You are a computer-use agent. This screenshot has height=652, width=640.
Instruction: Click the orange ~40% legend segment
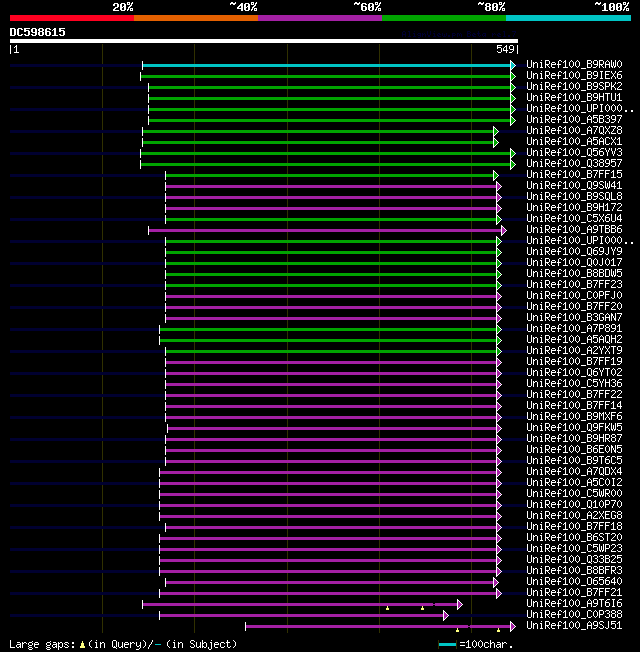[196, 18]
